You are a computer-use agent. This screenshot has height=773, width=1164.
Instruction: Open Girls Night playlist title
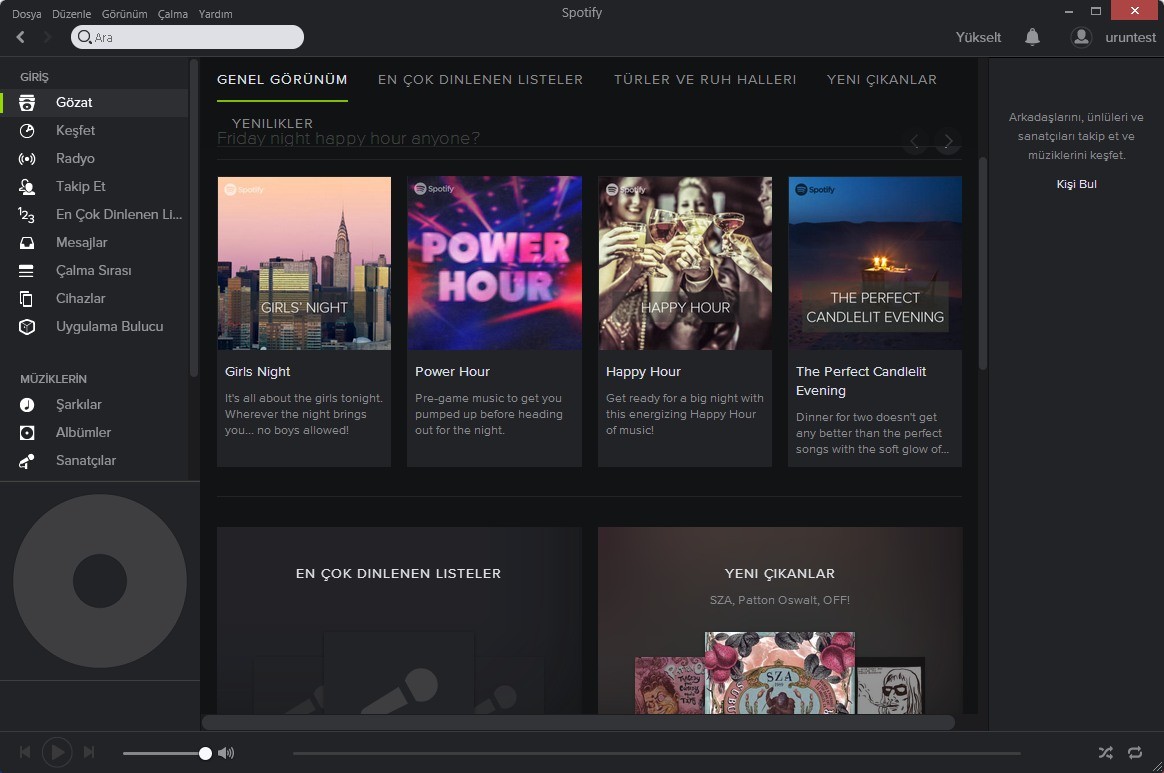[258, 371]
